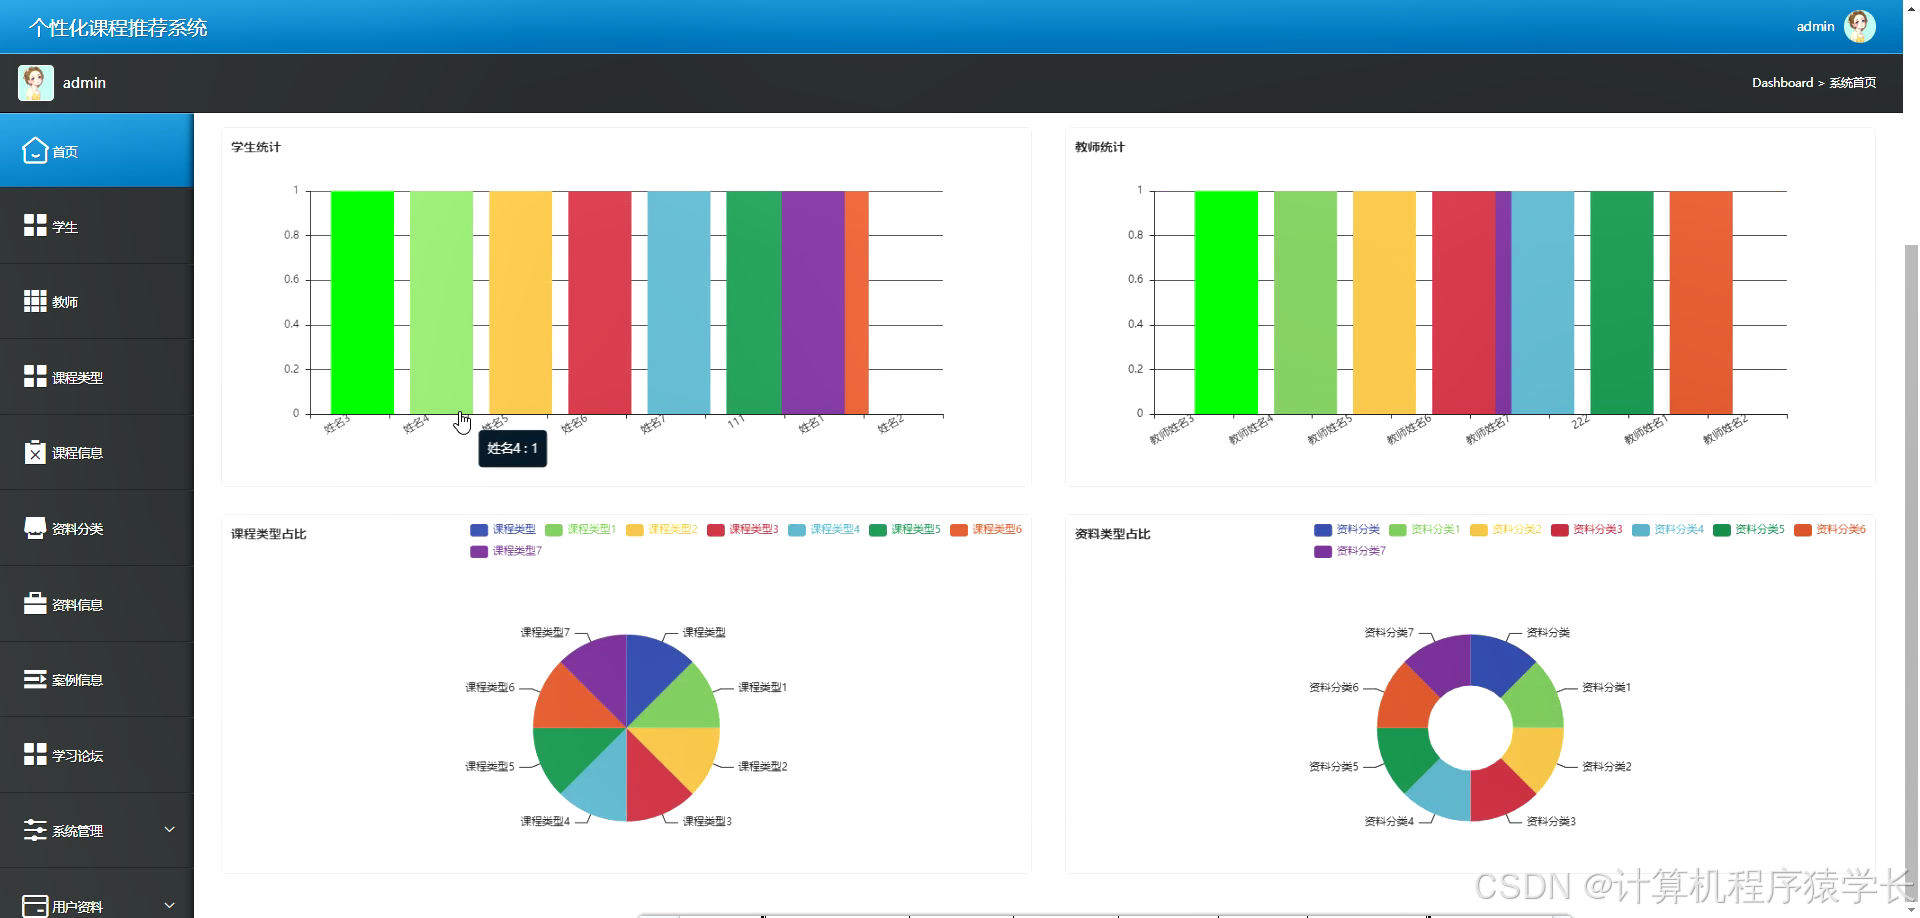Click the 教师姓名2 orange bar
Screen dimensions: 1920x918
(1701, 302)
